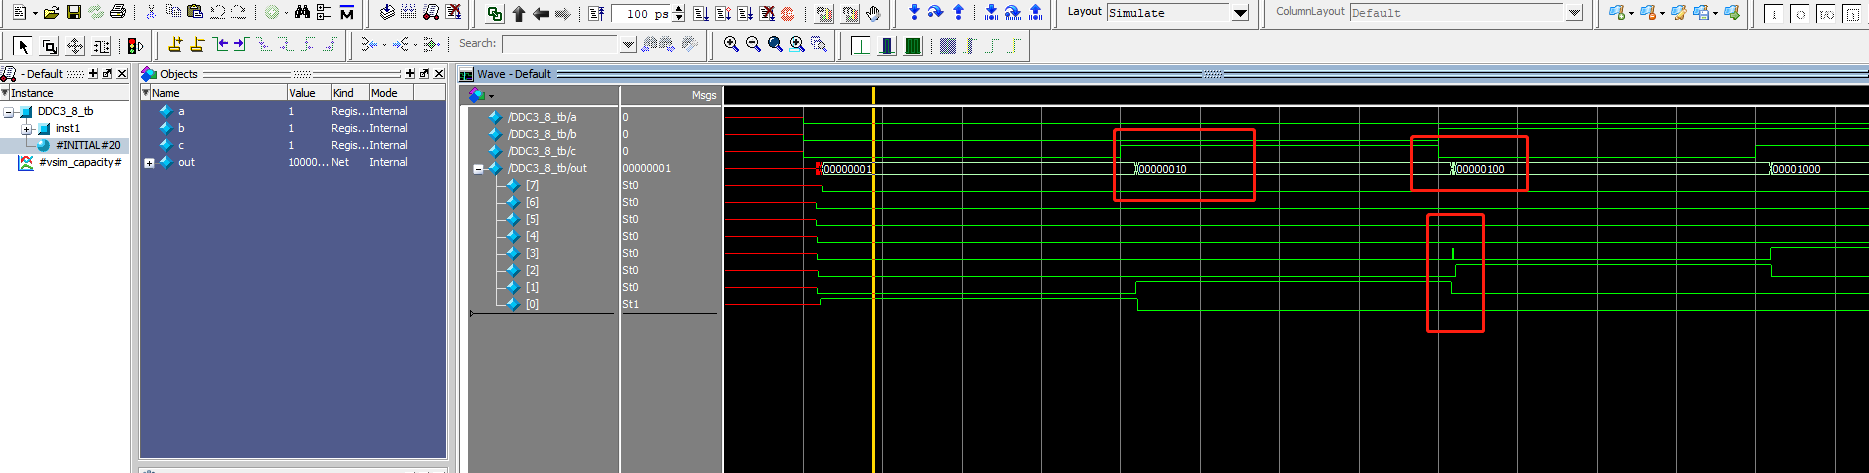Click into the Search input field
The height and width of the screenshot is (473, 1869).
(560, 45)
